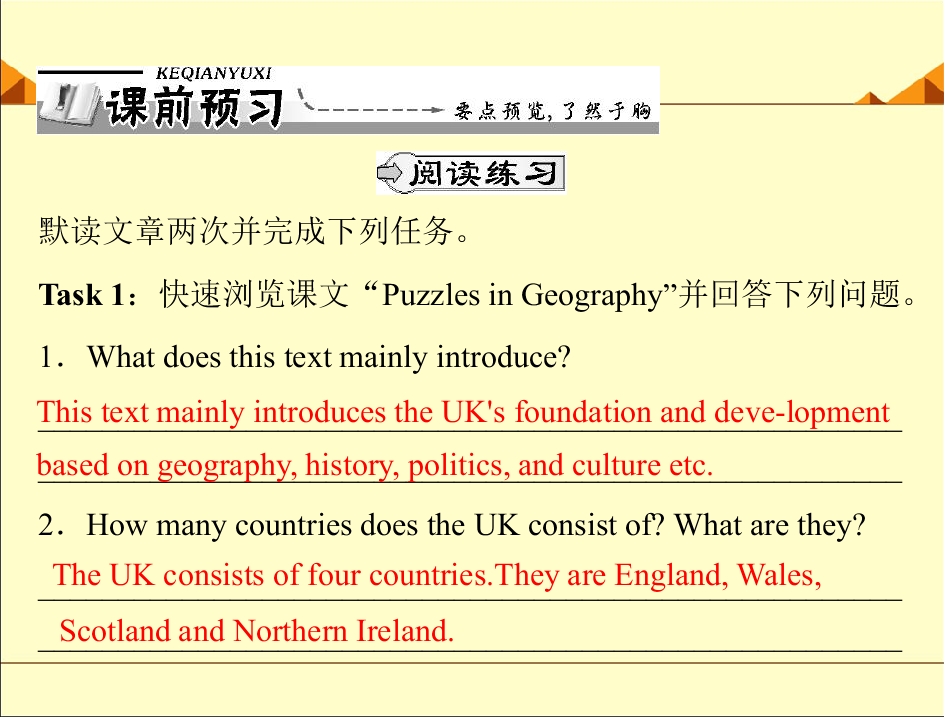The image size is (945, 718).
Task: Click red answer 'Scotland and Northern Ireland.'
Action: [x=257, y=631]
